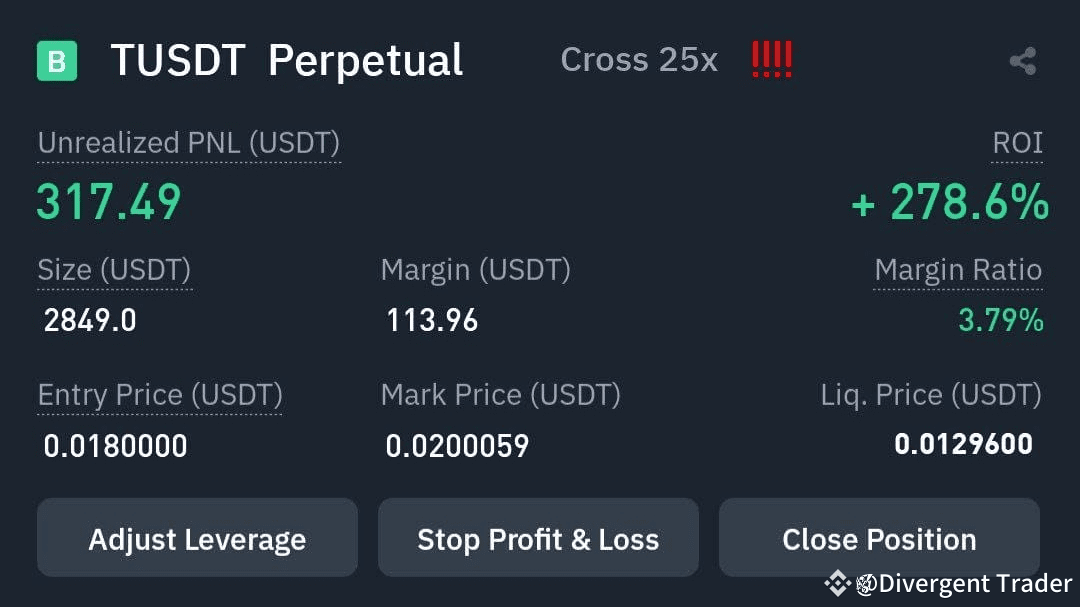
Task: Open Stop Profit & Loss settings
Action: pos(538,537)
